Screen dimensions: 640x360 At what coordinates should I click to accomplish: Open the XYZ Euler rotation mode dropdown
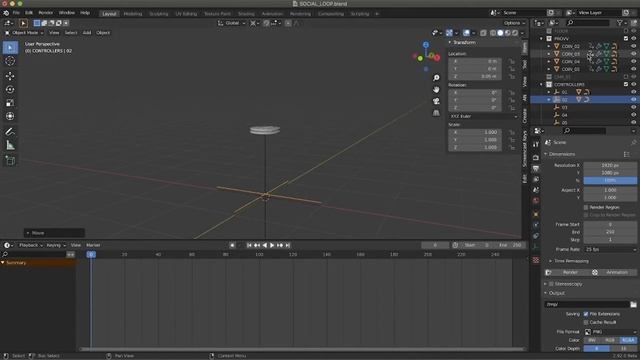pyautogui.click(x=483, y=116)
